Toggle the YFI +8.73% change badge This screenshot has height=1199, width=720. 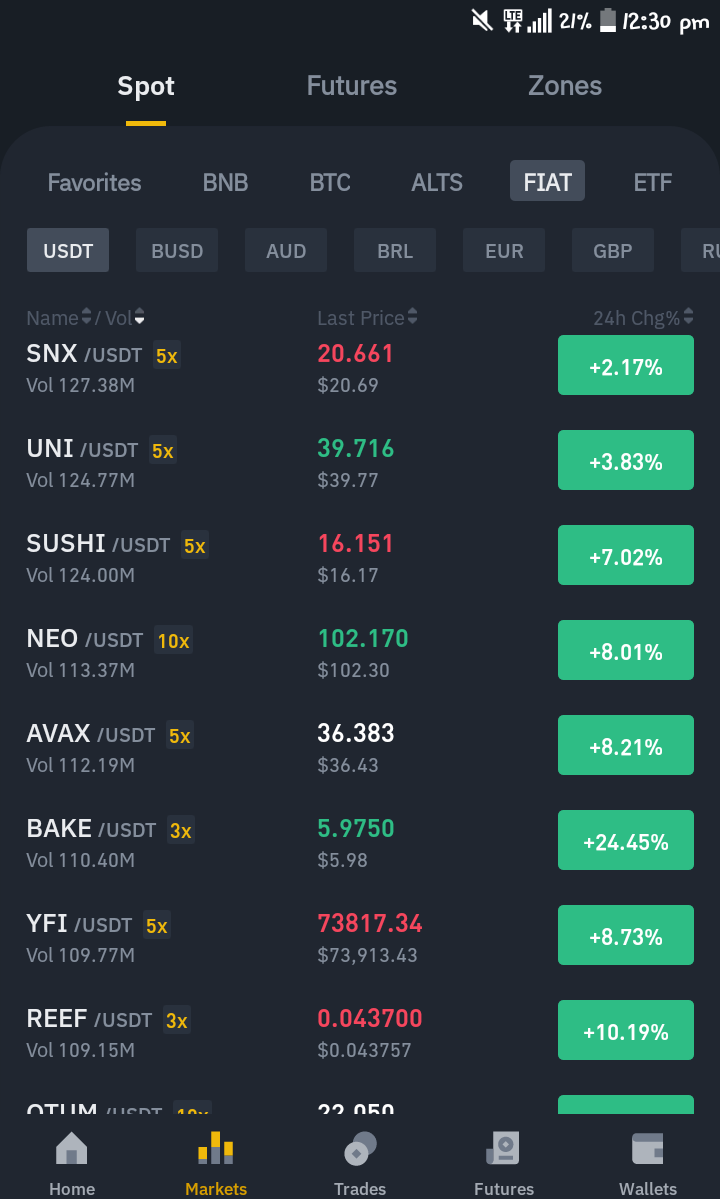(625, 935)
